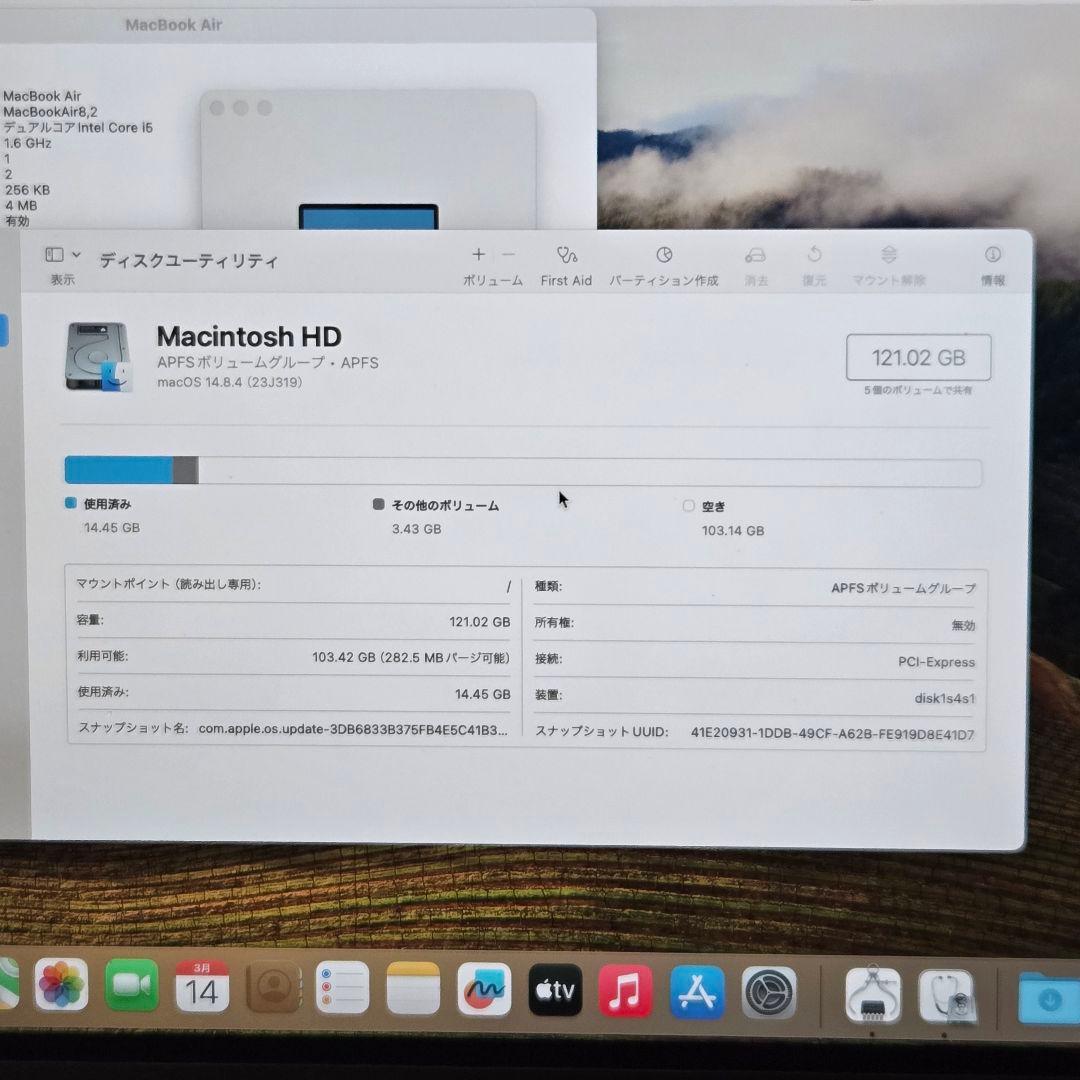Viewport: 1080px width, 1080px height.
Task: Open the 121.02 GB volume sharing menu
Action: [917, 357]
